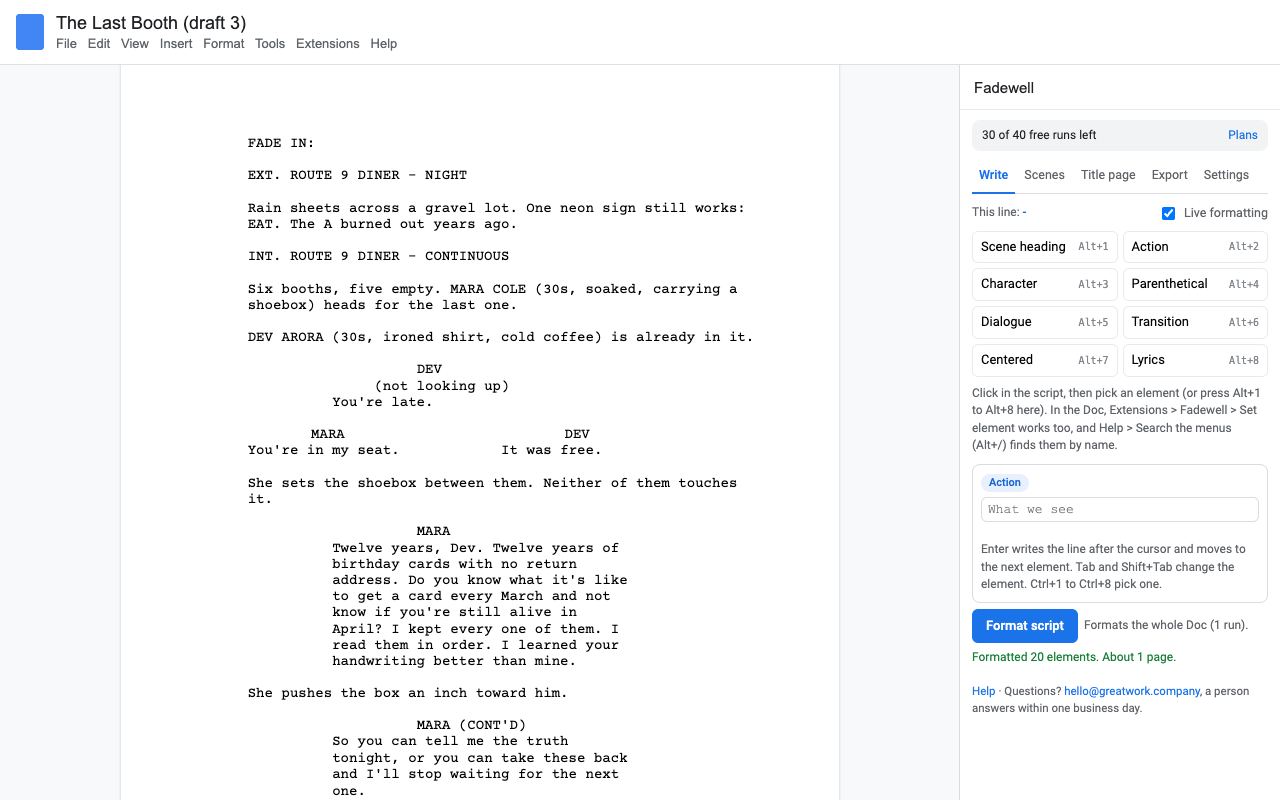Open the Insert menu
The image size is (1280, 800).
[176, 44]
